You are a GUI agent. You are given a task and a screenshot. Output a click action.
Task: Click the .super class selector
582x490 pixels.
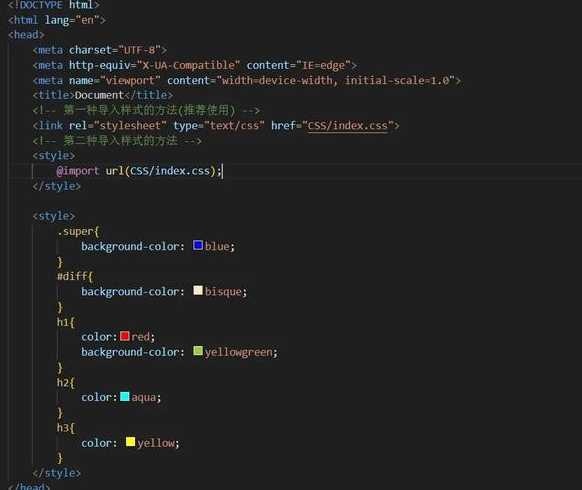pyautogui.click(x=78, y=231)
